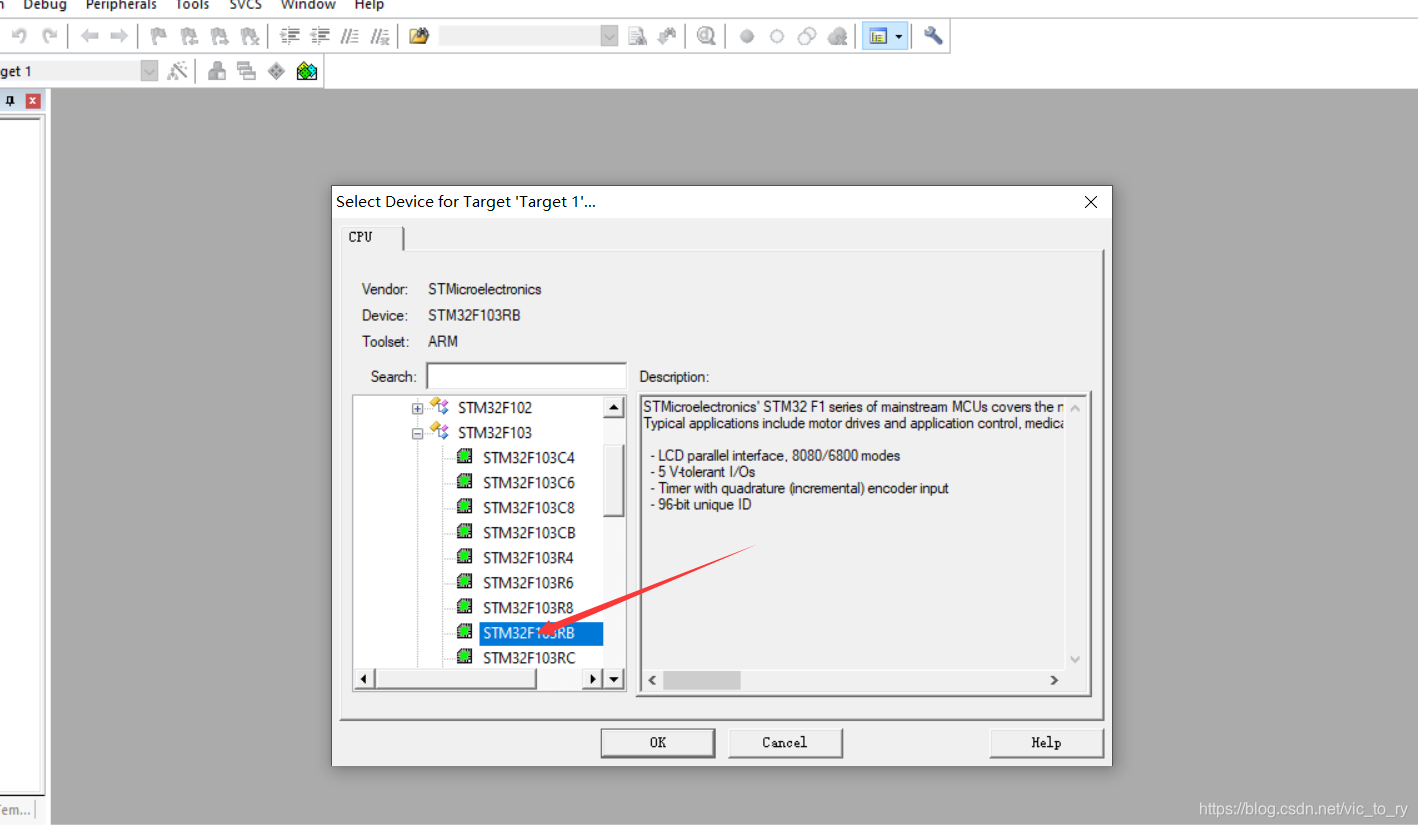This screenshot has height=828, width=1418.
Task: Insert a breakpoint with the filled circle icon
Action: (x=746, y=36)
